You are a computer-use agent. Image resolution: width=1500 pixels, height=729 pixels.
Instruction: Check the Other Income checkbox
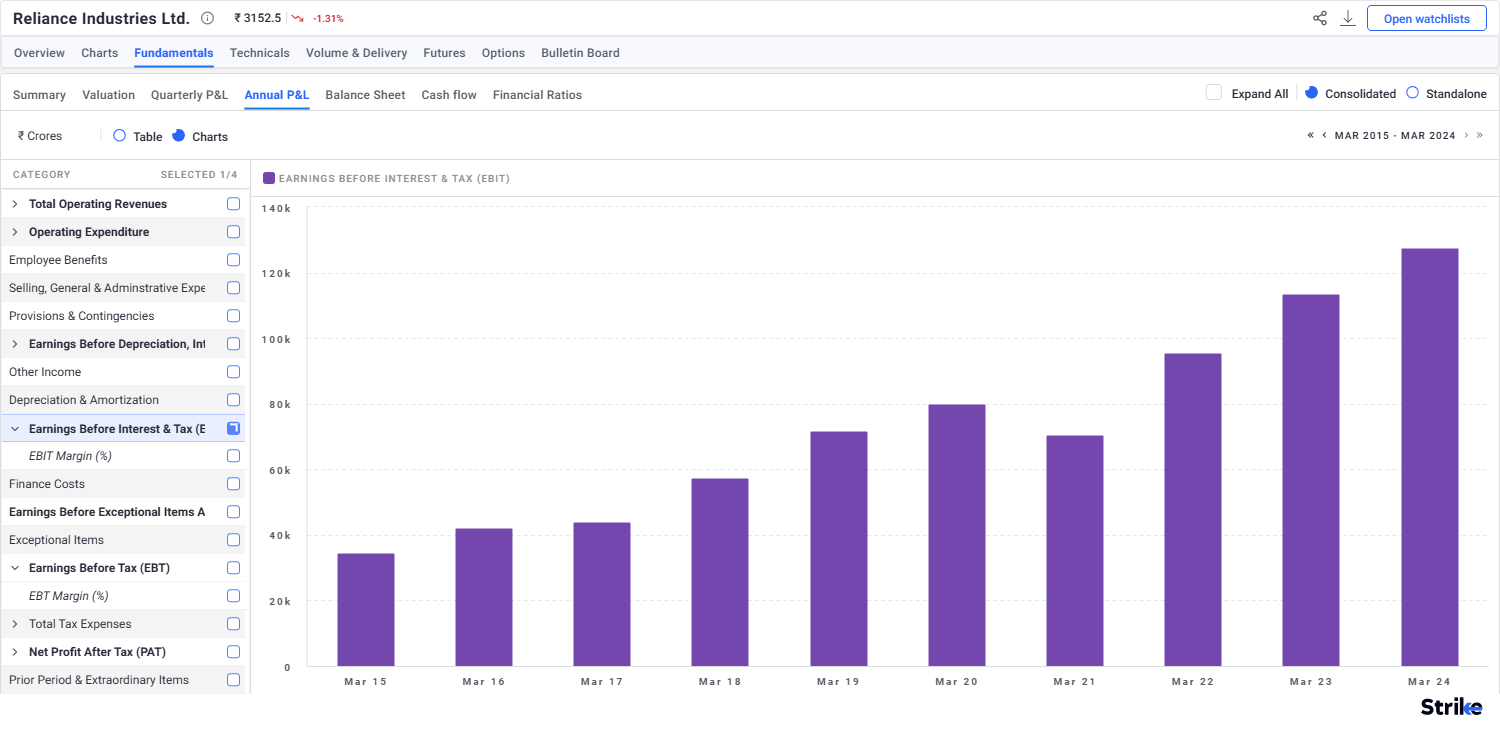pos(233,372)
